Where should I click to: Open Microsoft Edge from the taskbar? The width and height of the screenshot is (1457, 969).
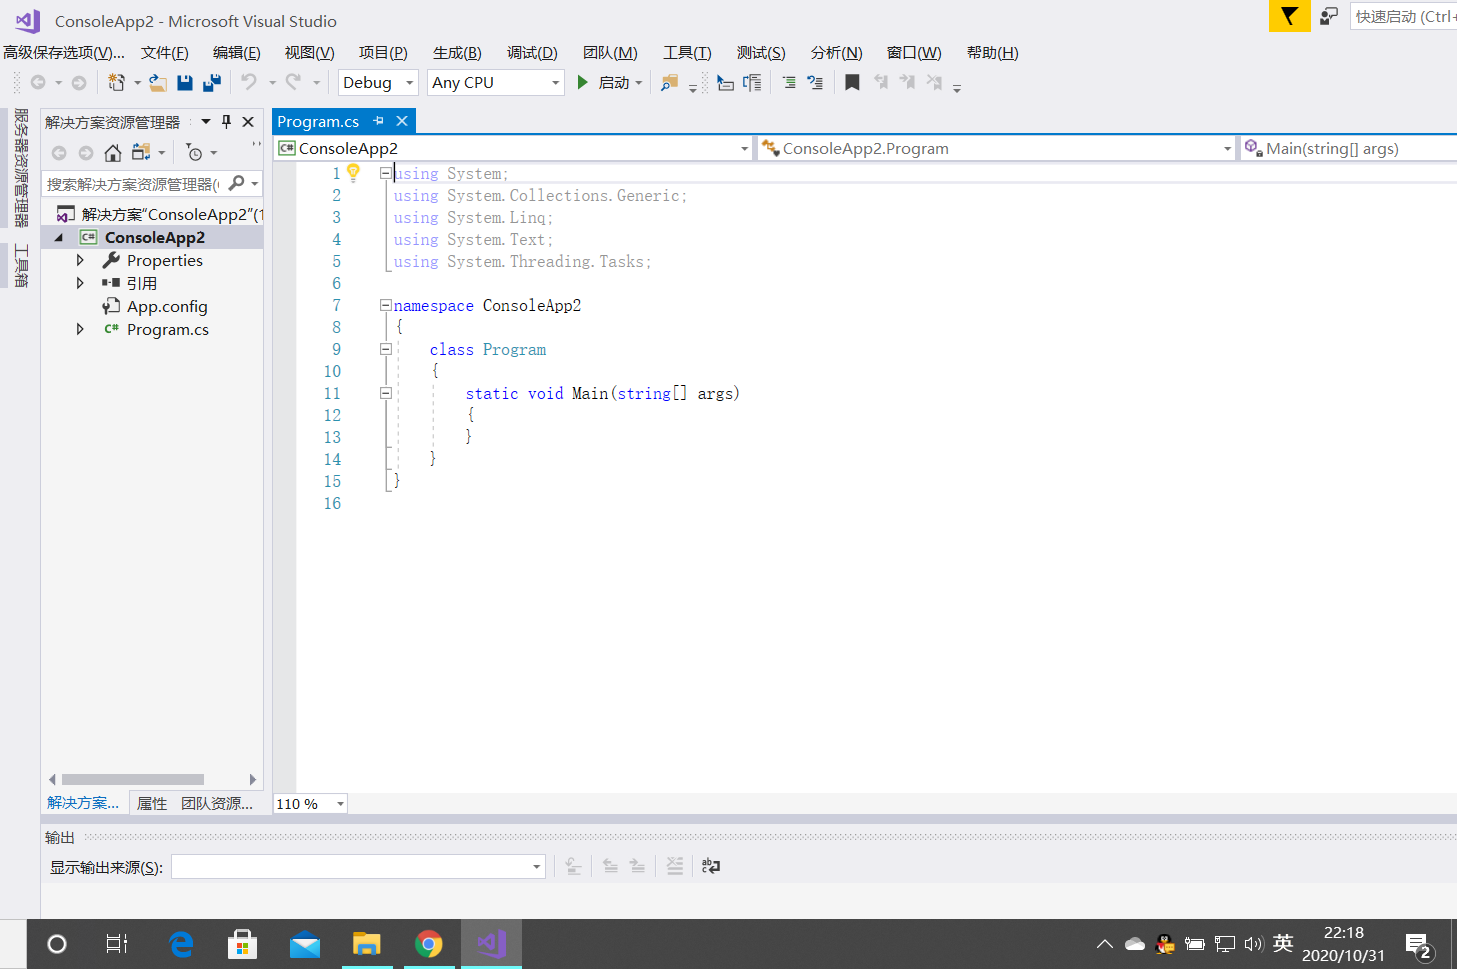click(x=181, y=944)
